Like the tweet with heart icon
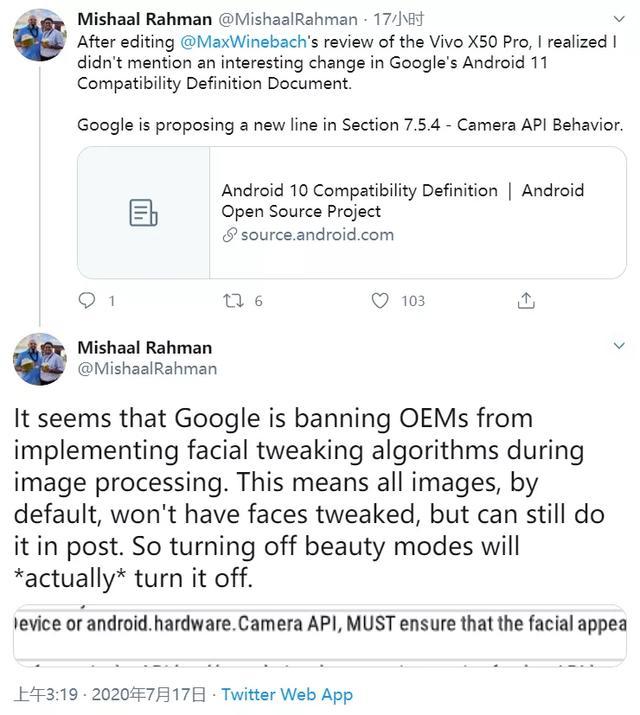640x715 pixels. (380, 300)
